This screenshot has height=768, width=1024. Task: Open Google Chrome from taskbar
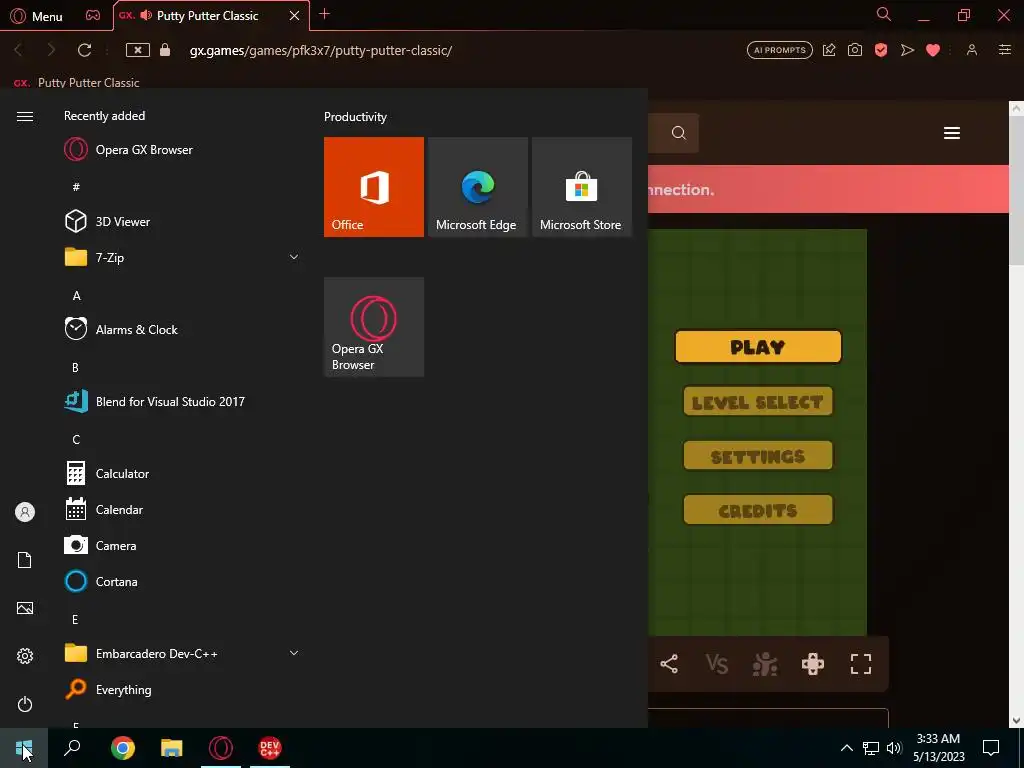tap(123, 748)
